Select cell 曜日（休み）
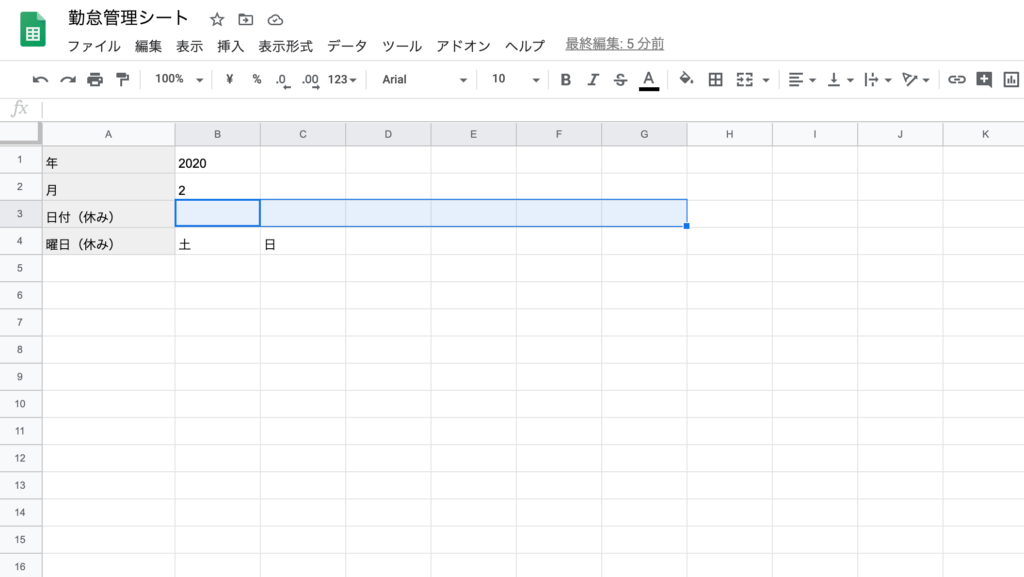This screenshot has height=577, width=1024. click(x=108, y=242)
